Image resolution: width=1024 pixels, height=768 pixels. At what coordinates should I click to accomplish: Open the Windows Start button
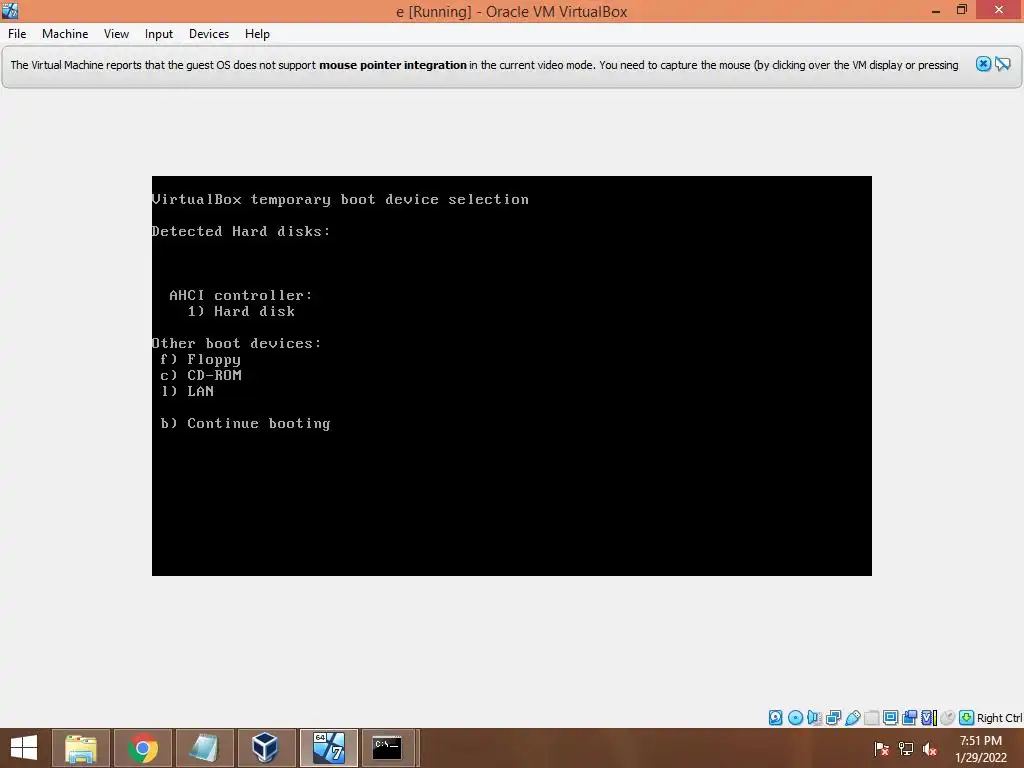pyautogui.click(x=24, y=748)
